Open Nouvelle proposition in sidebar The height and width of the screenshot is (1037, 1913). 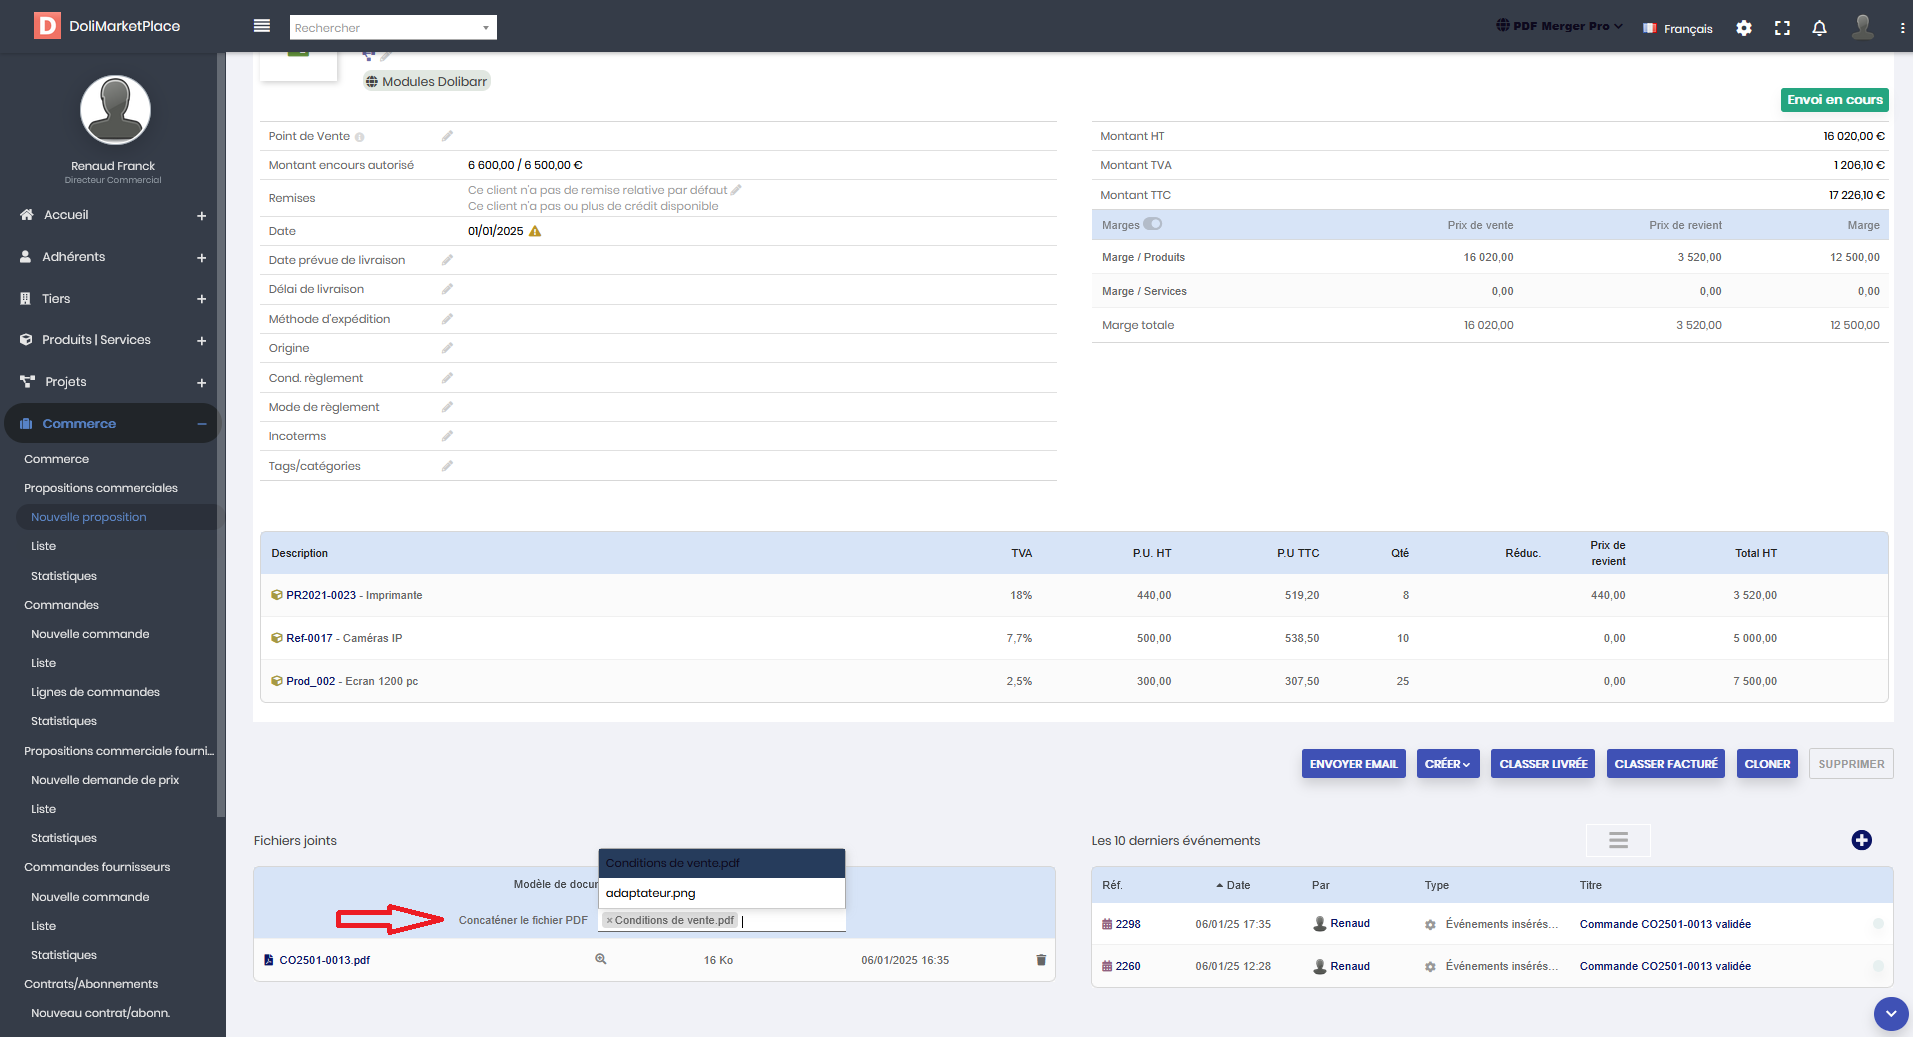89,517
